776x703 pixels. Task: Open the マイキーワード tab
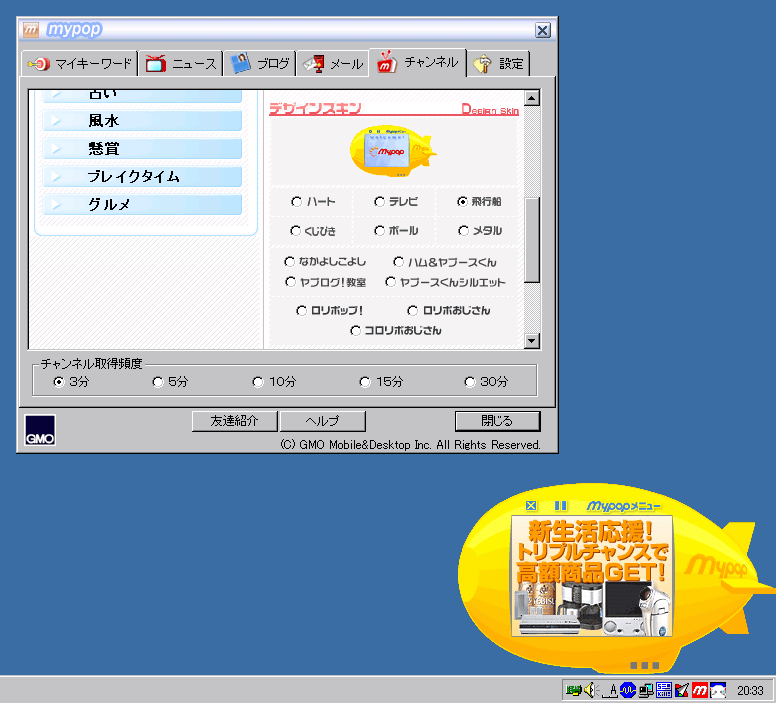(80, 64)
